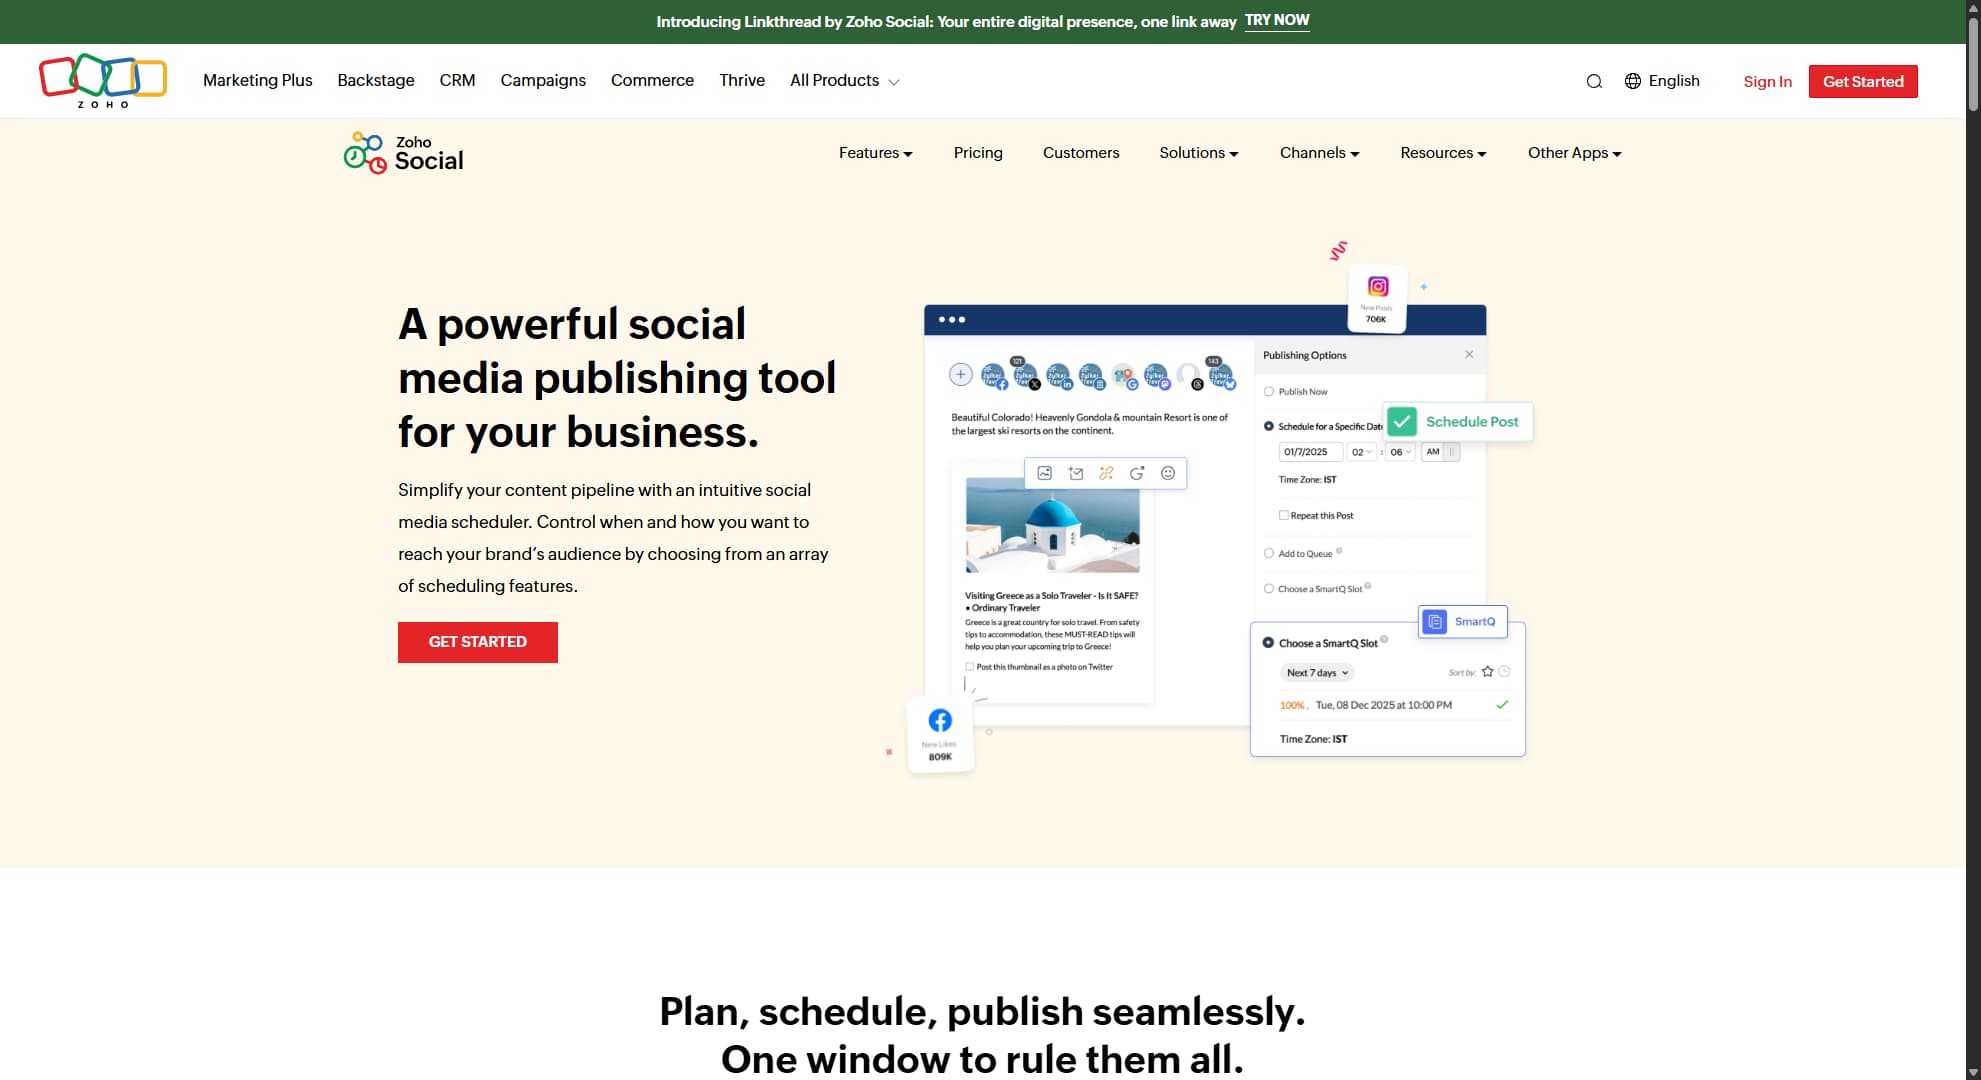The image size is (1981, 1080).
Task: Sort SmartQ slots by the star icon
Action: (1488, 671)
